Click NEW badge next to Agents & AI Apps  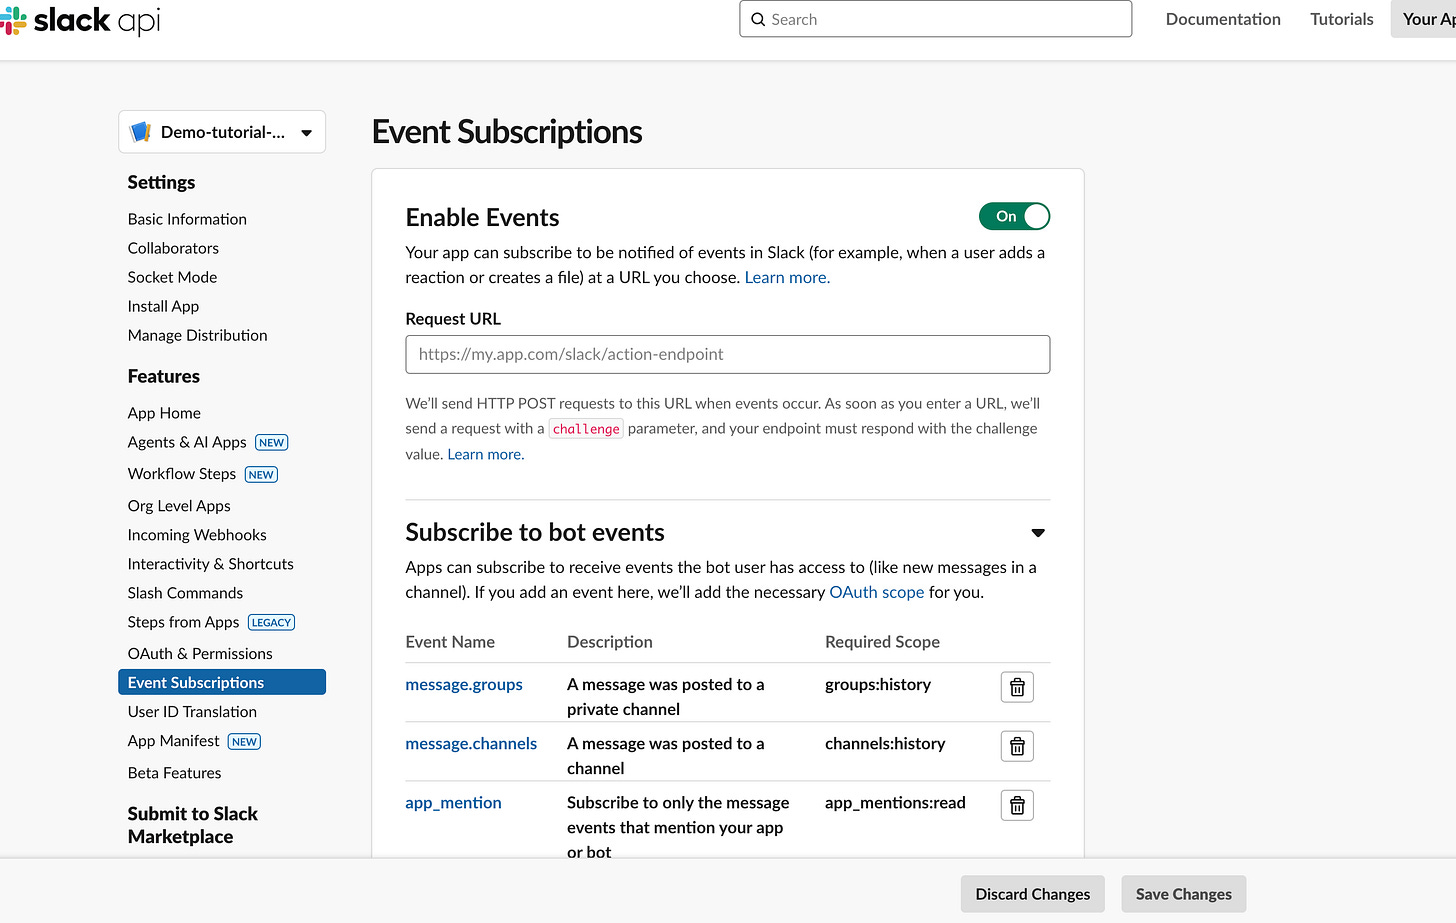[271, 442]
